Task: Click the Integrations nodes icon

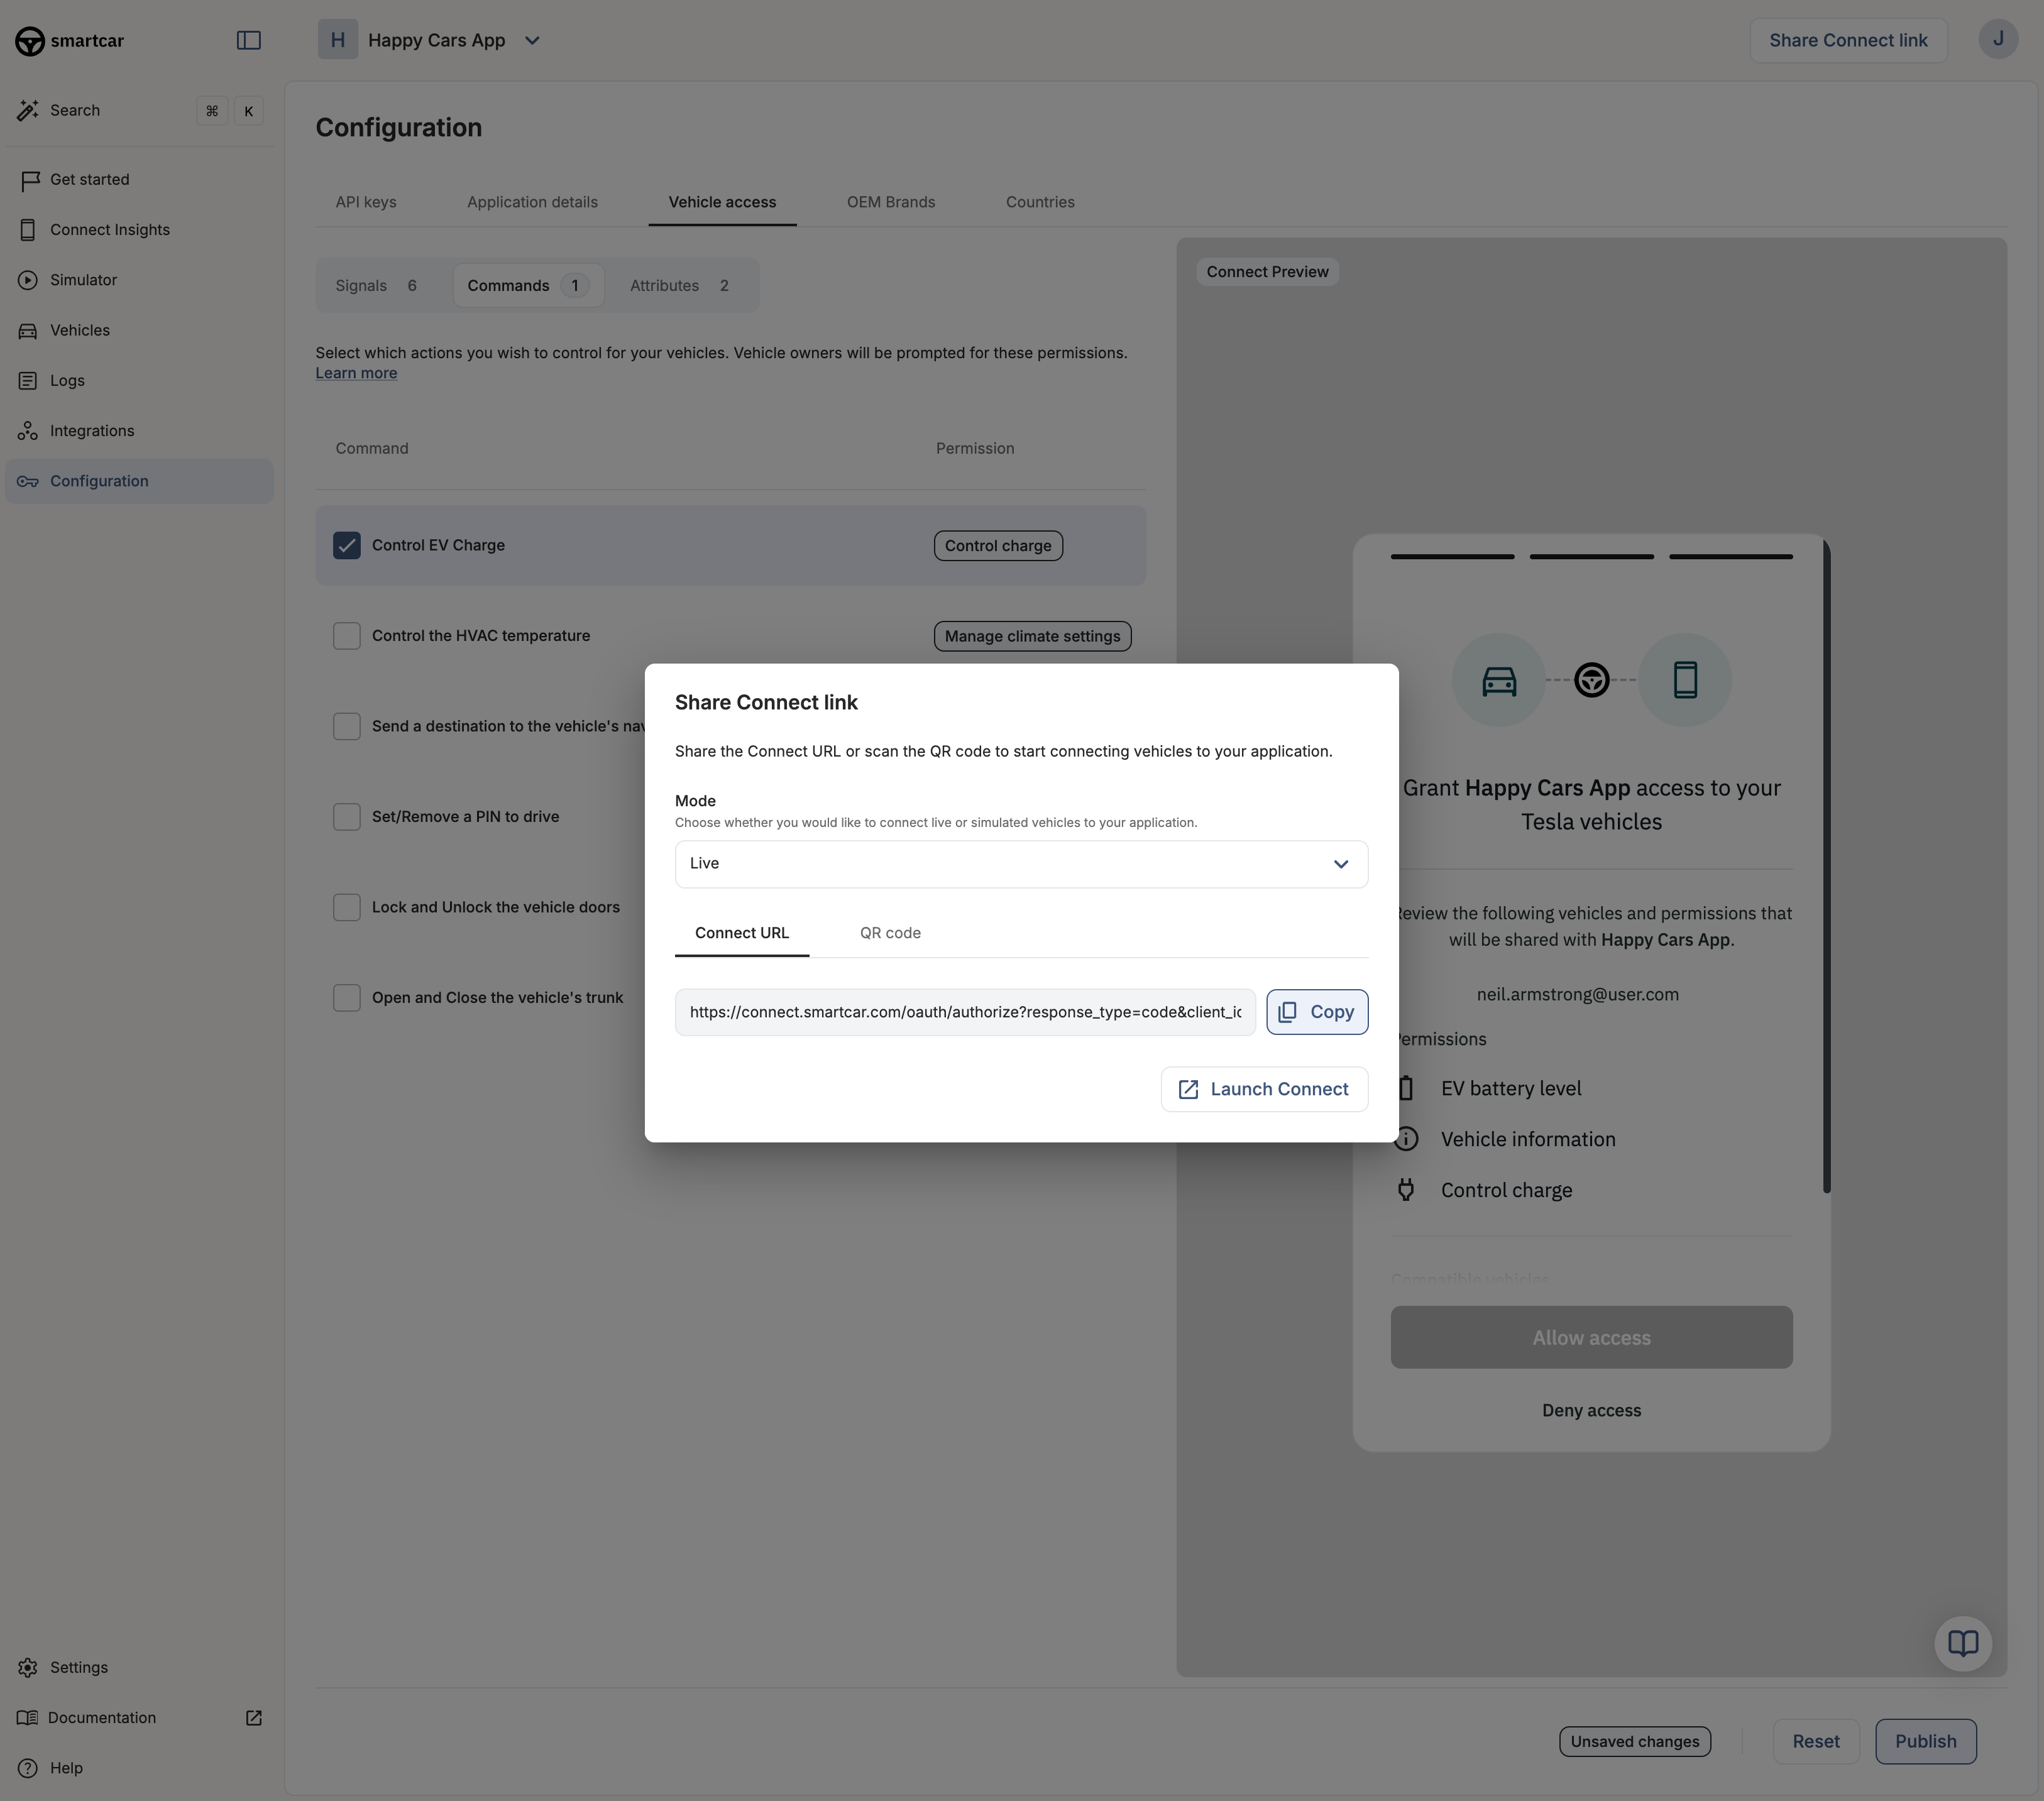Action: coord(28,431)
